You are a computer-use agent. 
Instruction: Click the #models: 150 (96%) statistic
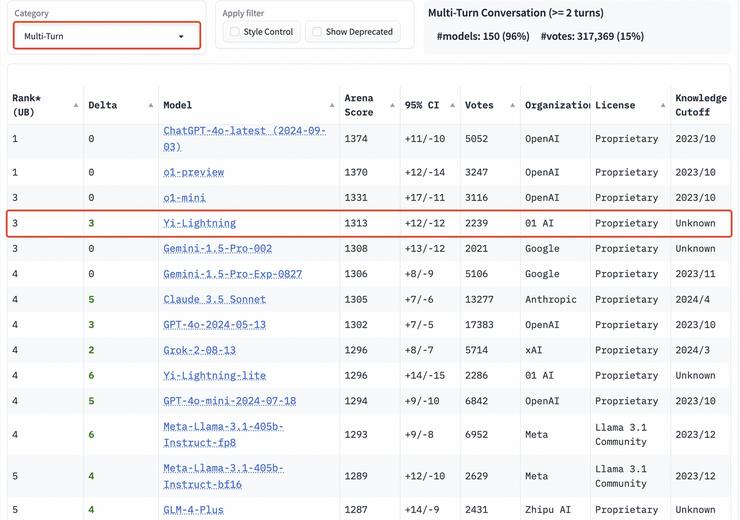(483, 36)
